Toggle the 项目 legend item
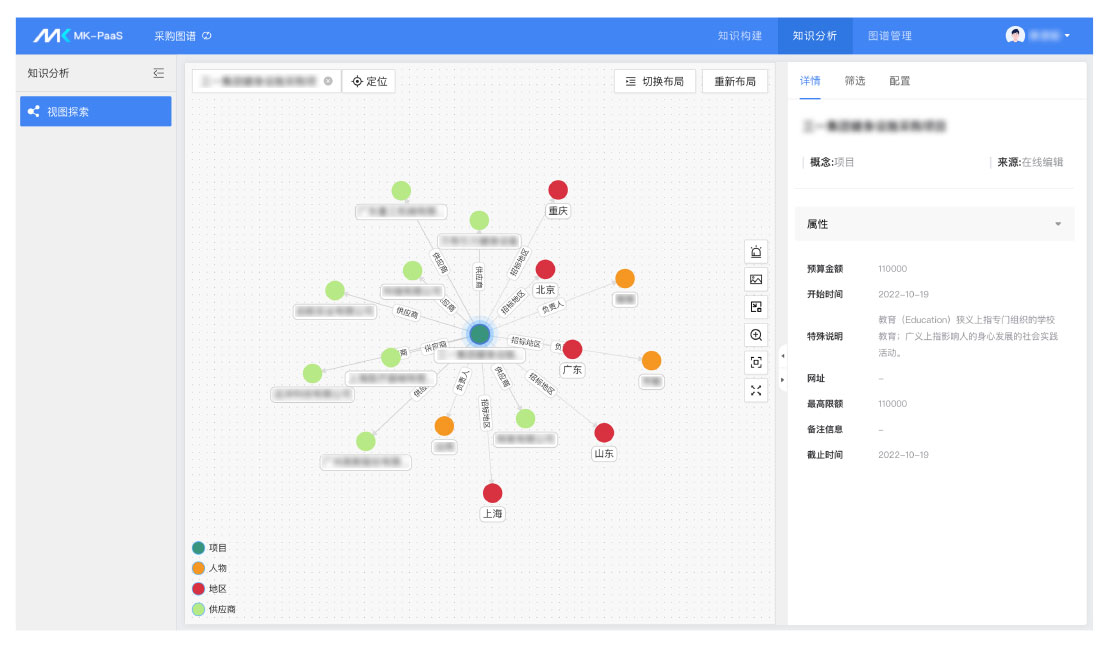Screen dimensions: 1110x649 click(x=199, y=548)
